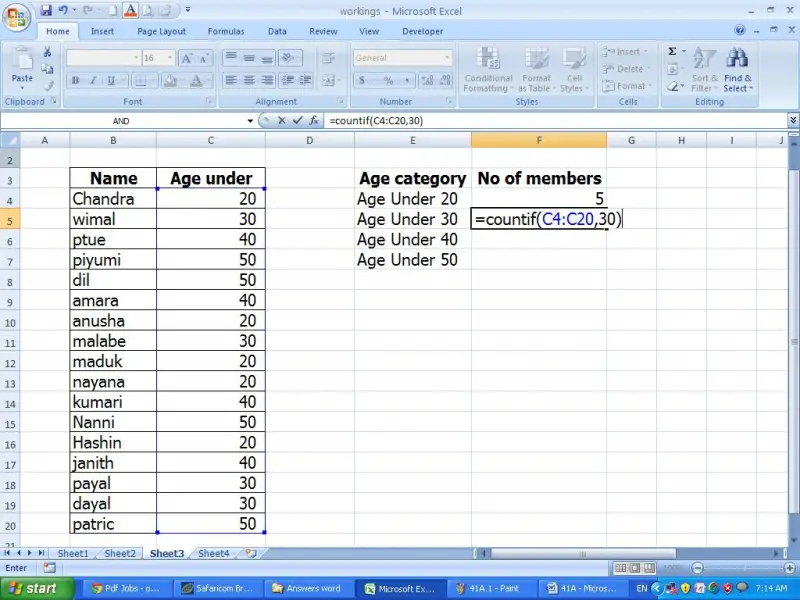Click the Decrease Decimal icon
The width and height of the screenshot is (800, 600).
[x=445, y=80]
